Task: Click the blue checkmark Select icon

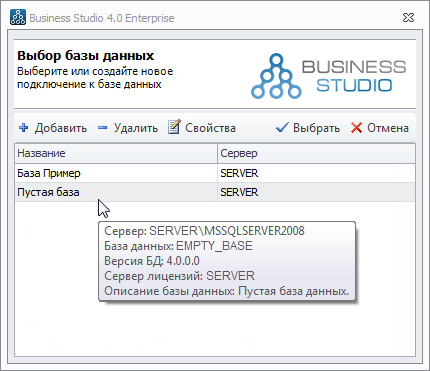Action: [x=282, y=127]
